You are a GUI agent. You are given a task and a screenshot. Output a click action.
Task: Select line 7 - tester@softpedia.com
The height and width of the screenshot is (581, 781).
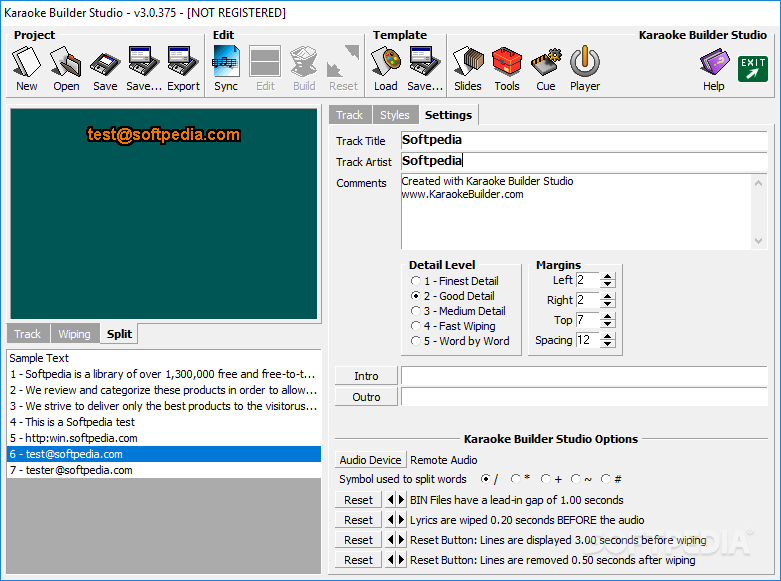[164, 470]
